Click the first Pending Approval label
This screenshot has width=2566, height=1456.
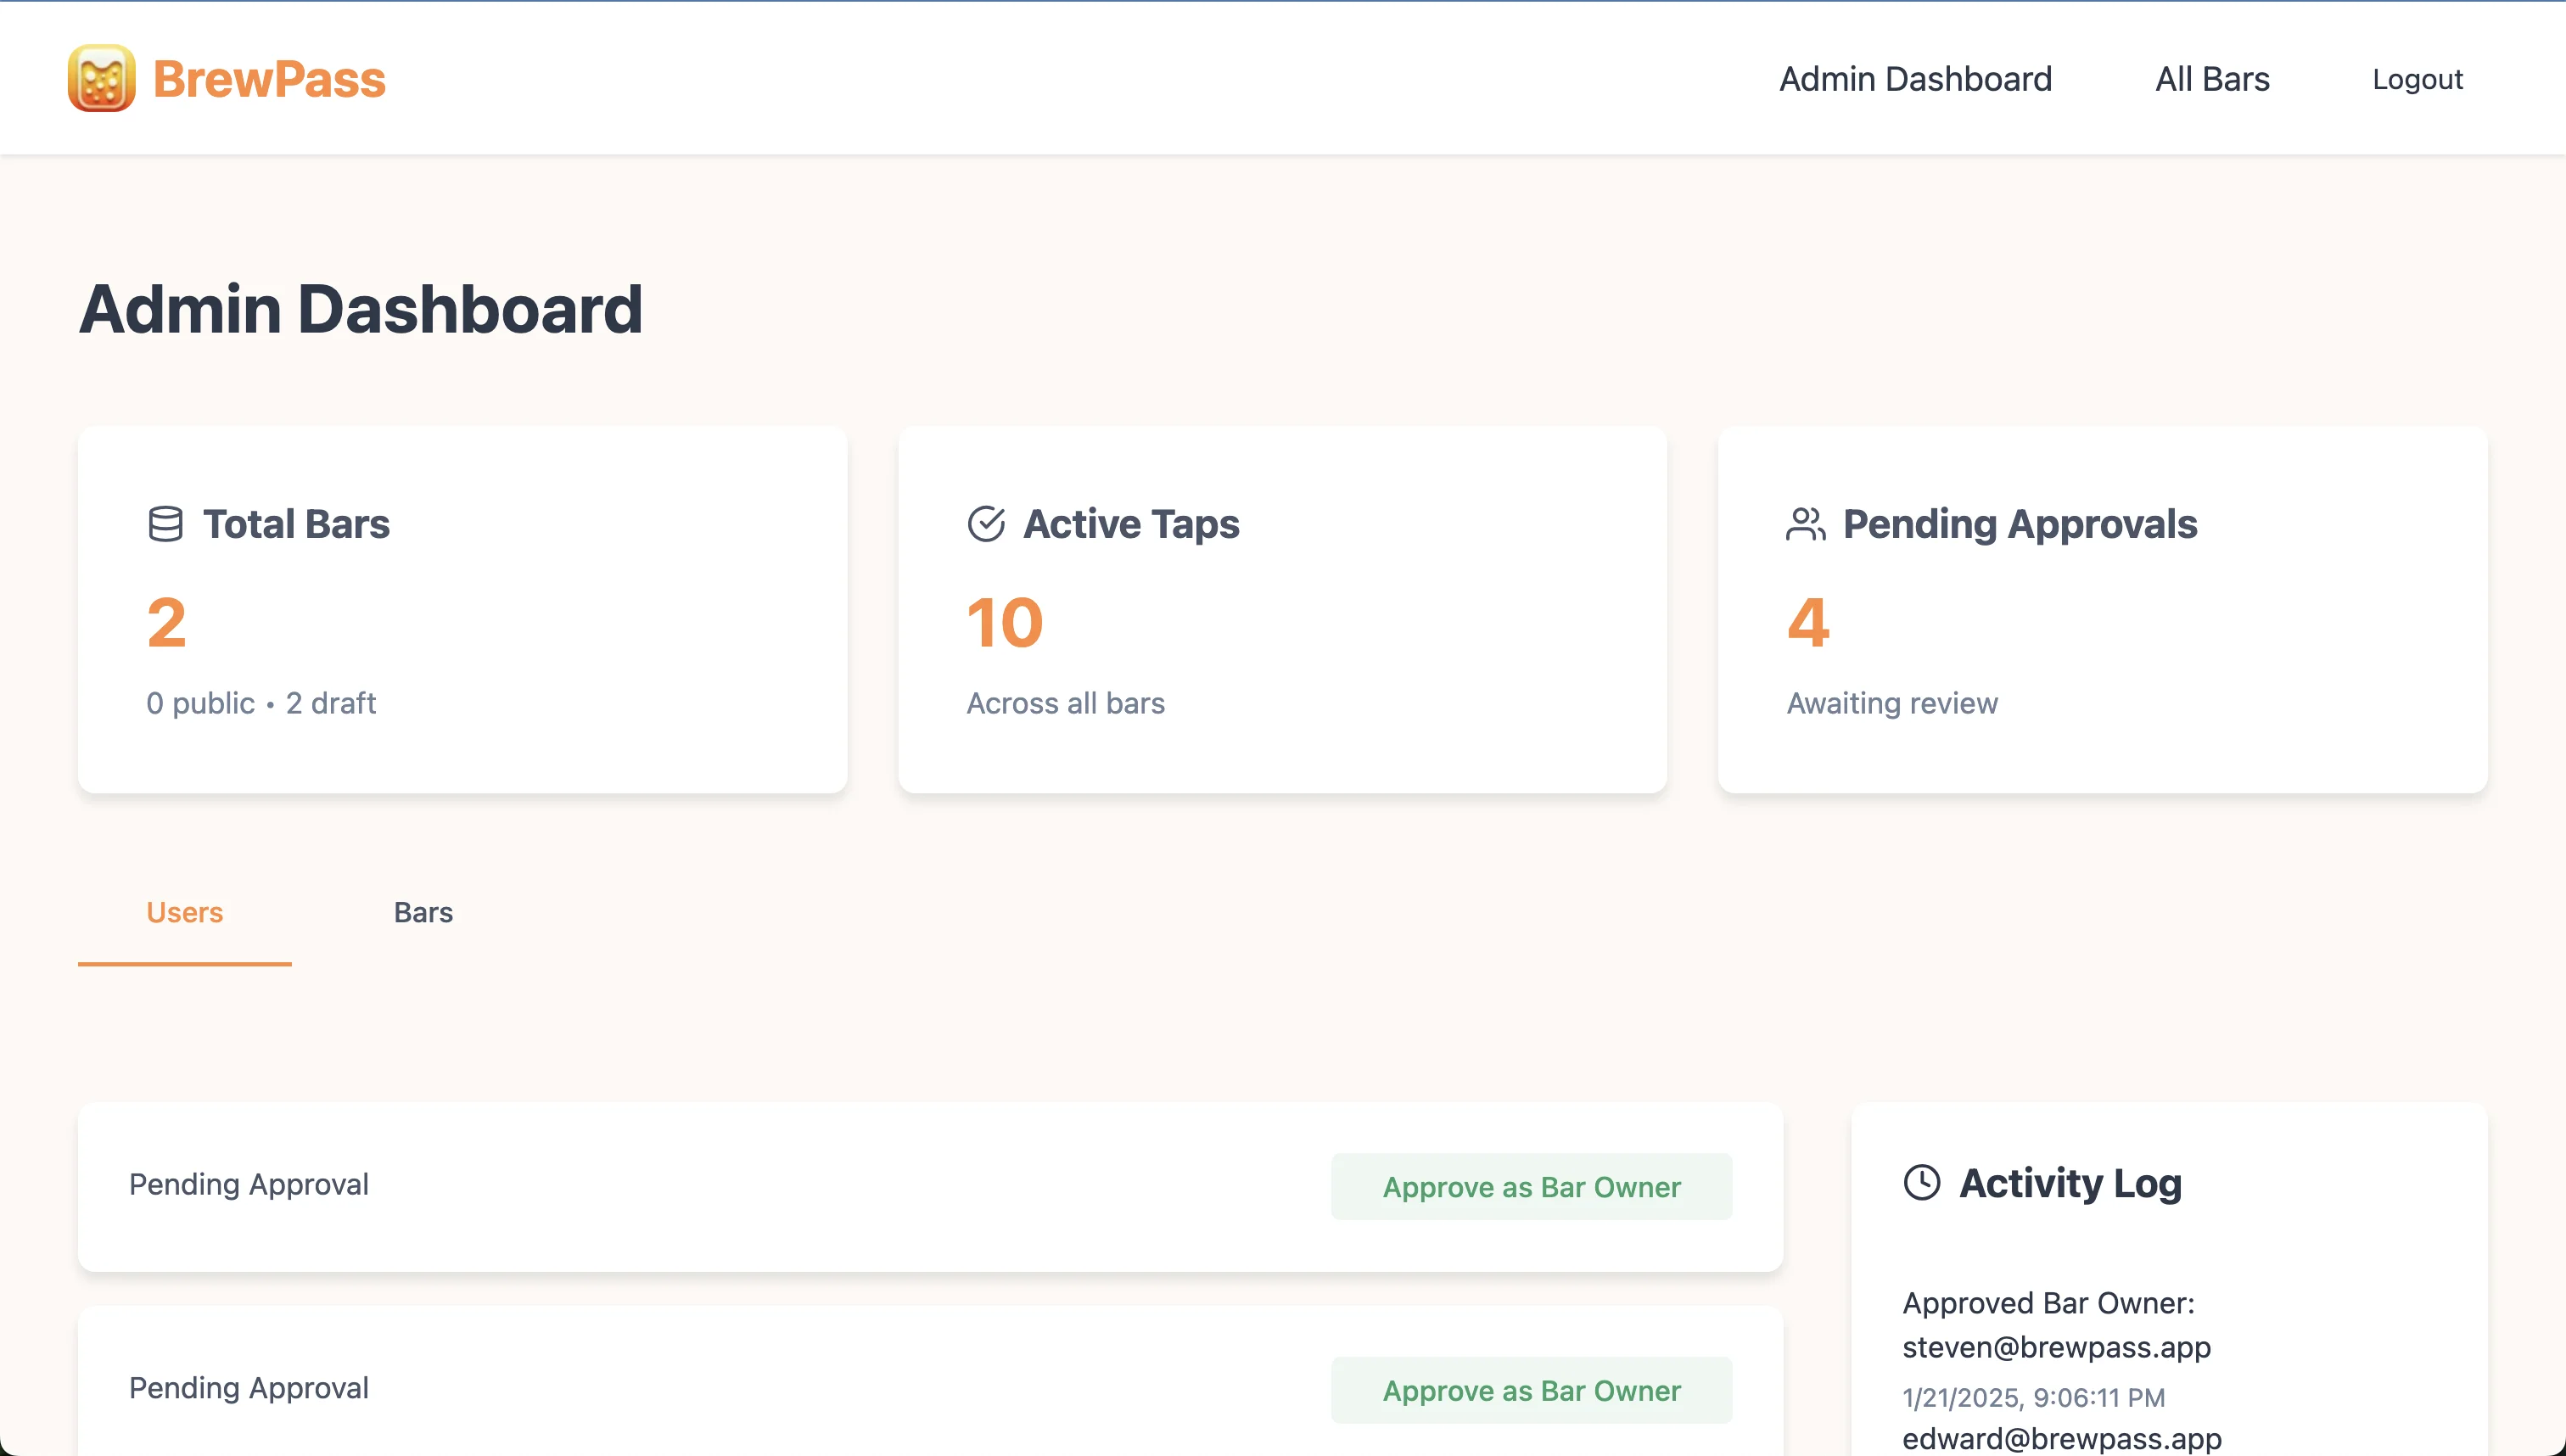(248, 1184)
